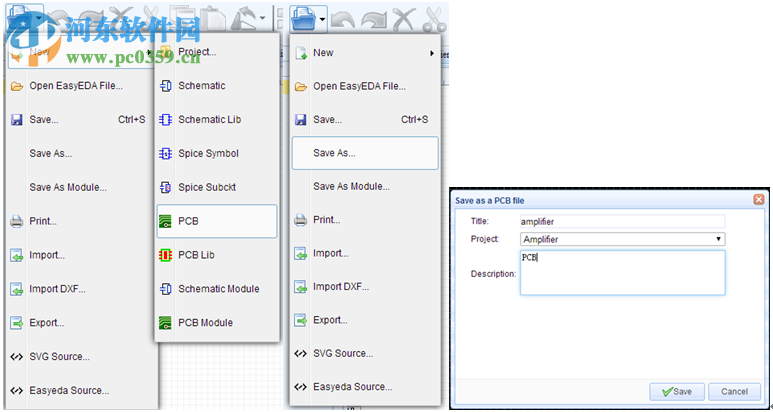Click Easyeda Source... in the right menu
Screen dimensions: 773x412
[365, 387]
